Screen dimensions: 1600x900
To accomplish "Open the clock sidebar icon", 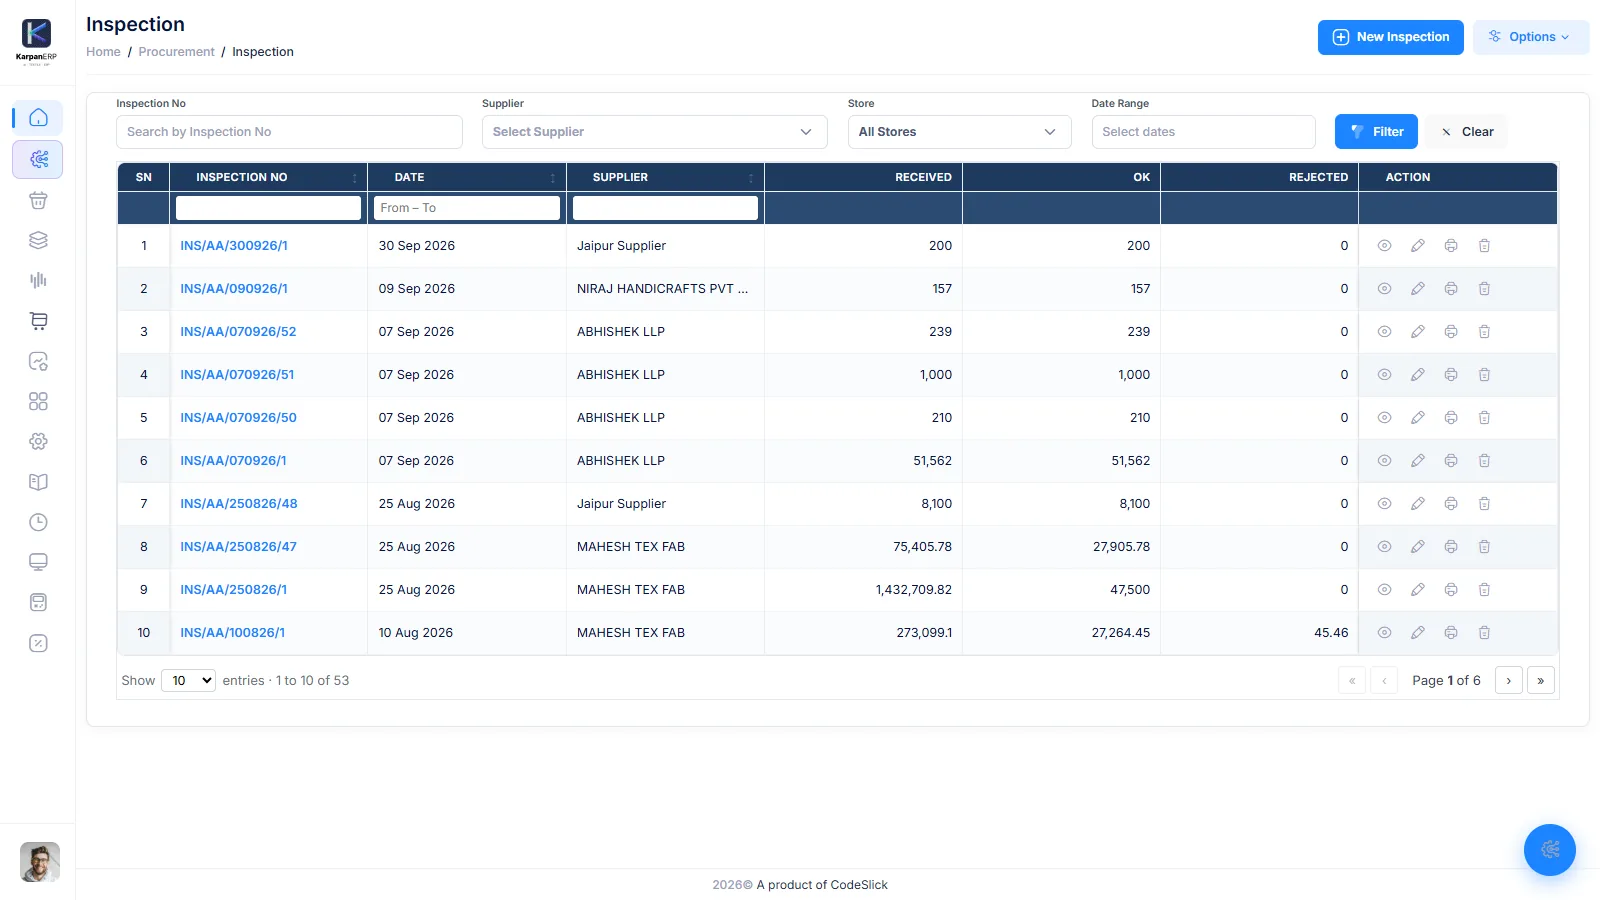I will pos(38,522).
